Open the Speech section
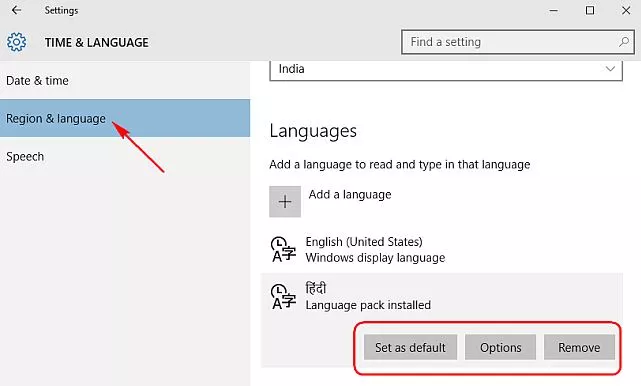Screen dimensions: 641x386 tap(125, 157)
